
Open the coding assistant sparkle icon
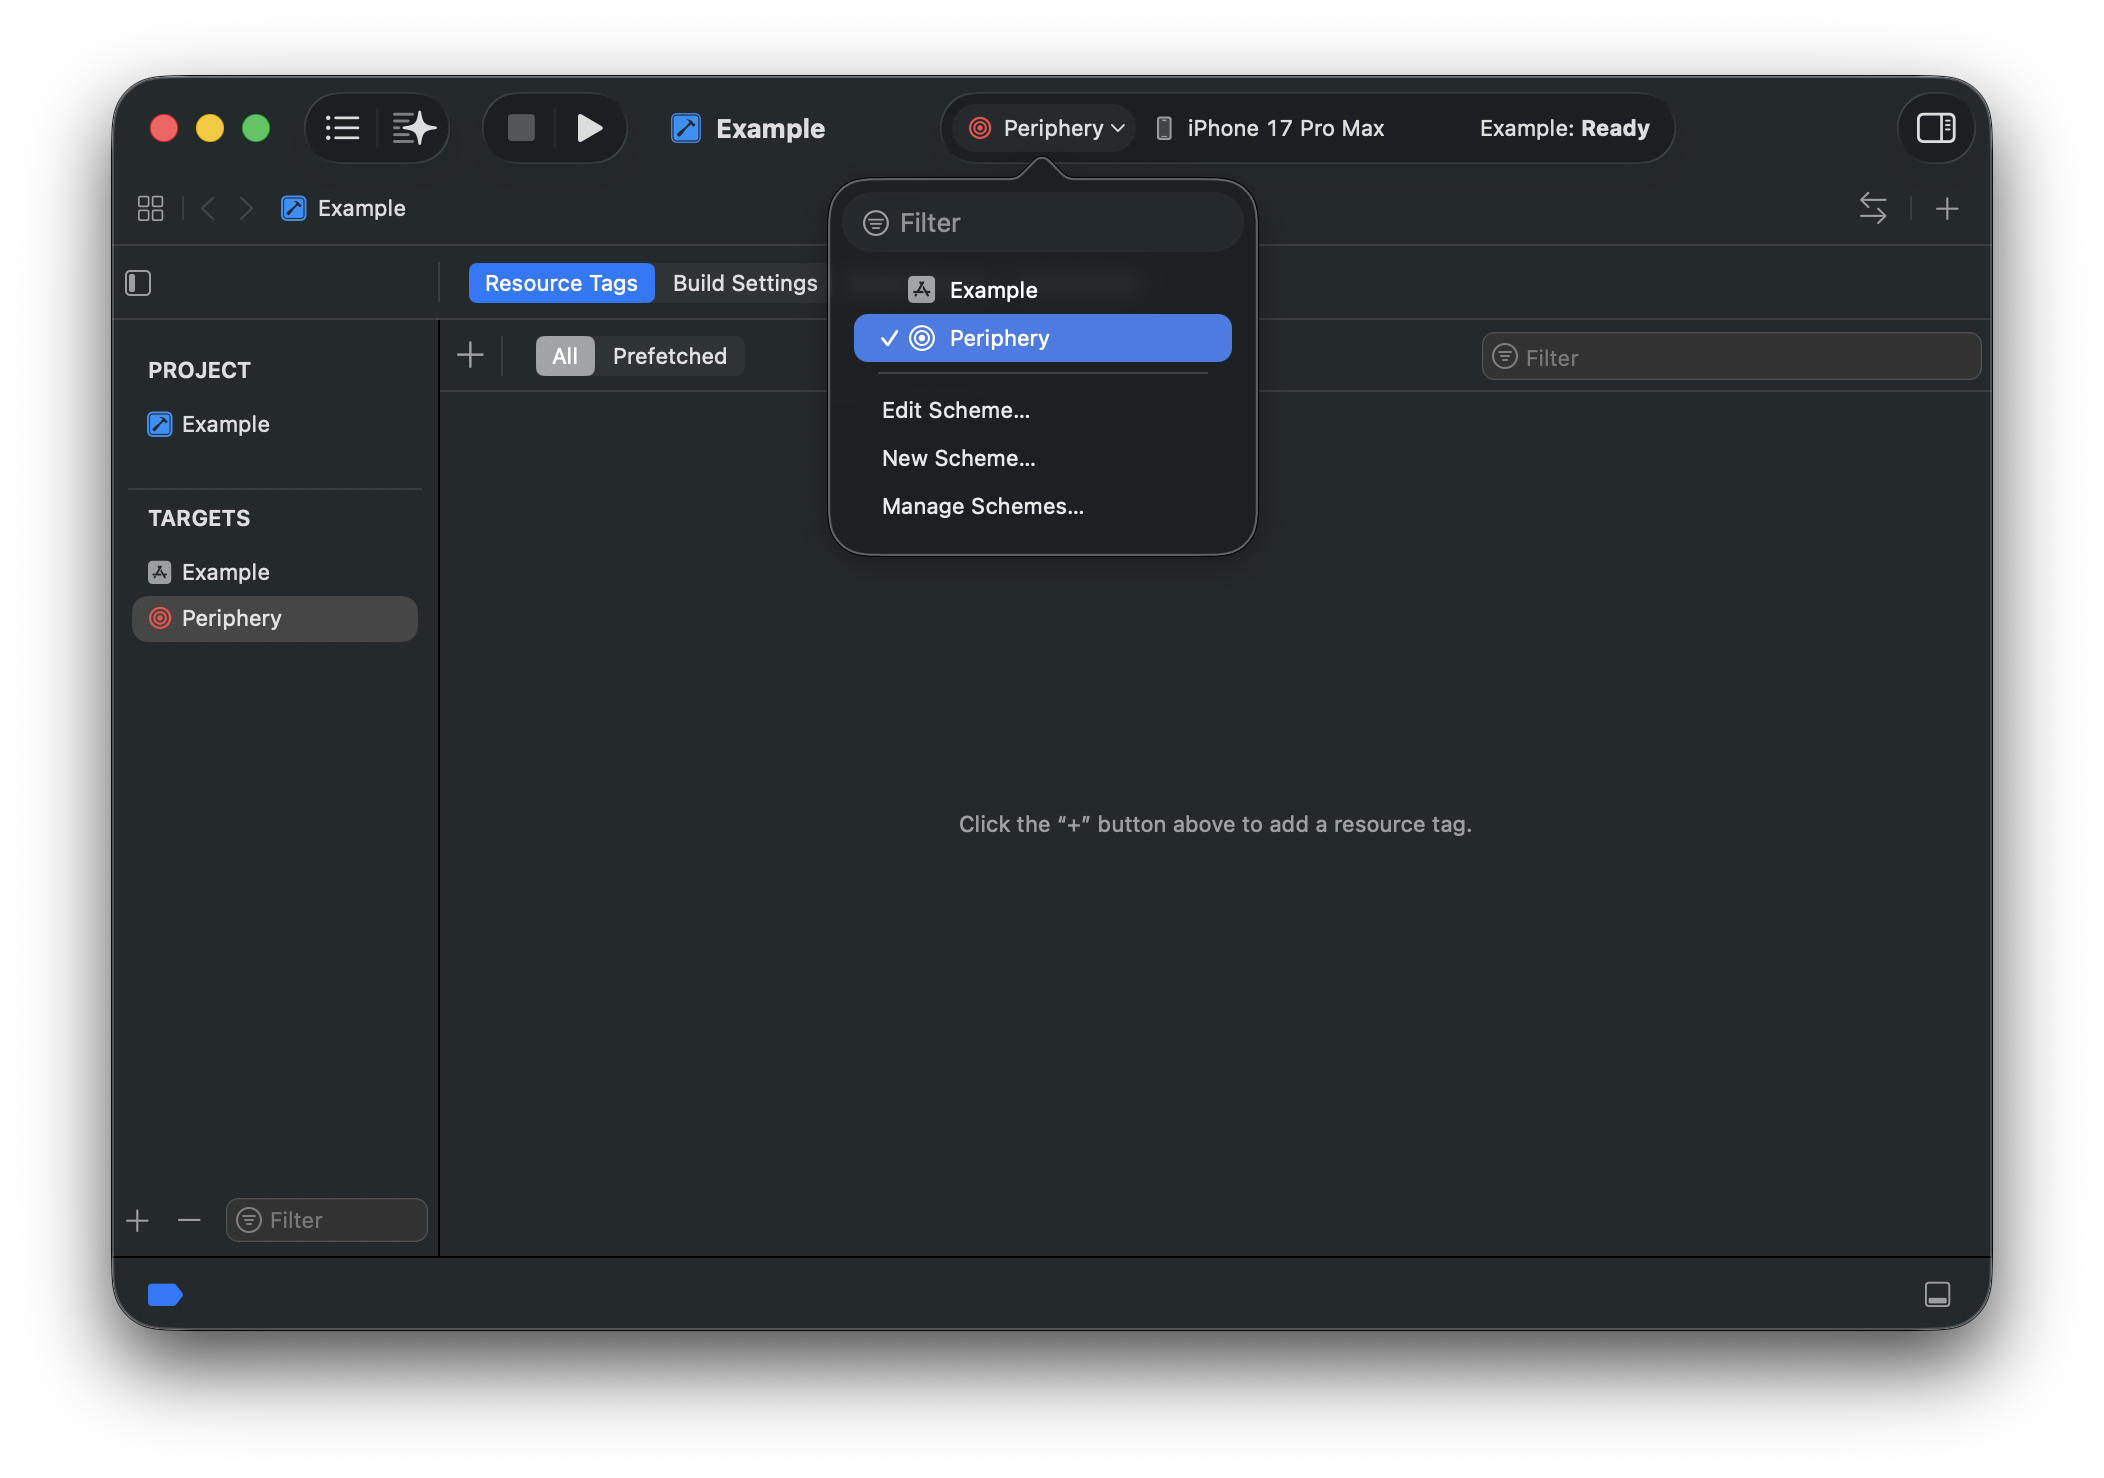tap(413, 128)
